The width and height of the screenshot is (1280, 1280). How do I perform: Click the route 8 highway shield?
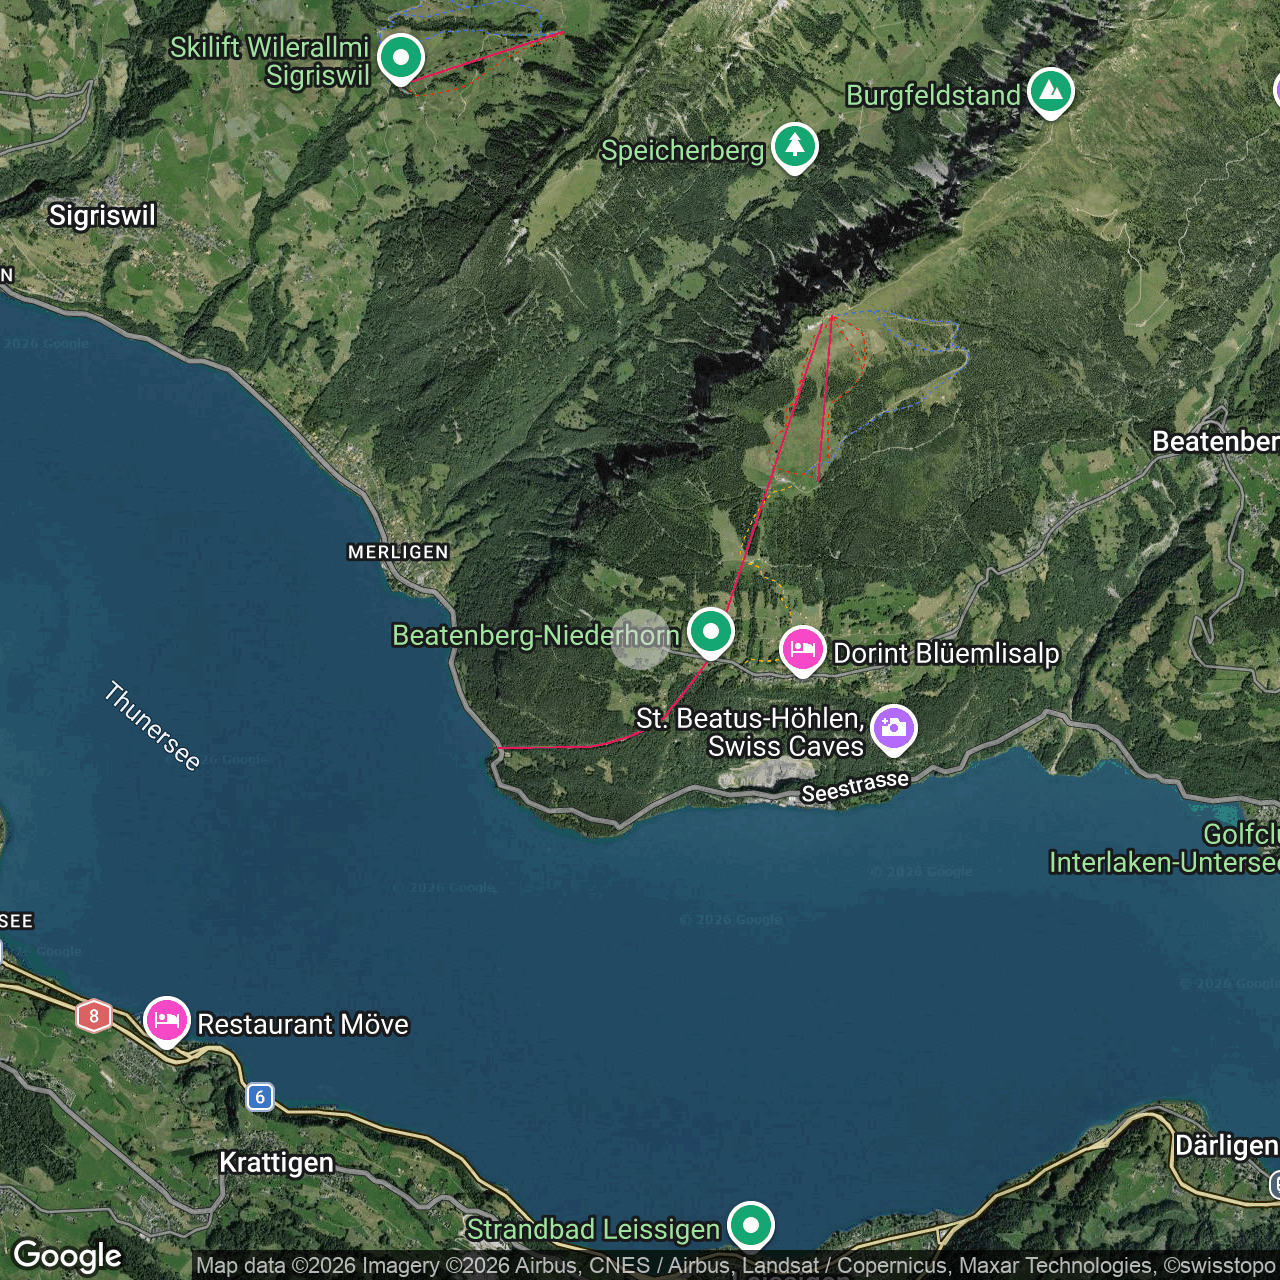[94, 1016]
